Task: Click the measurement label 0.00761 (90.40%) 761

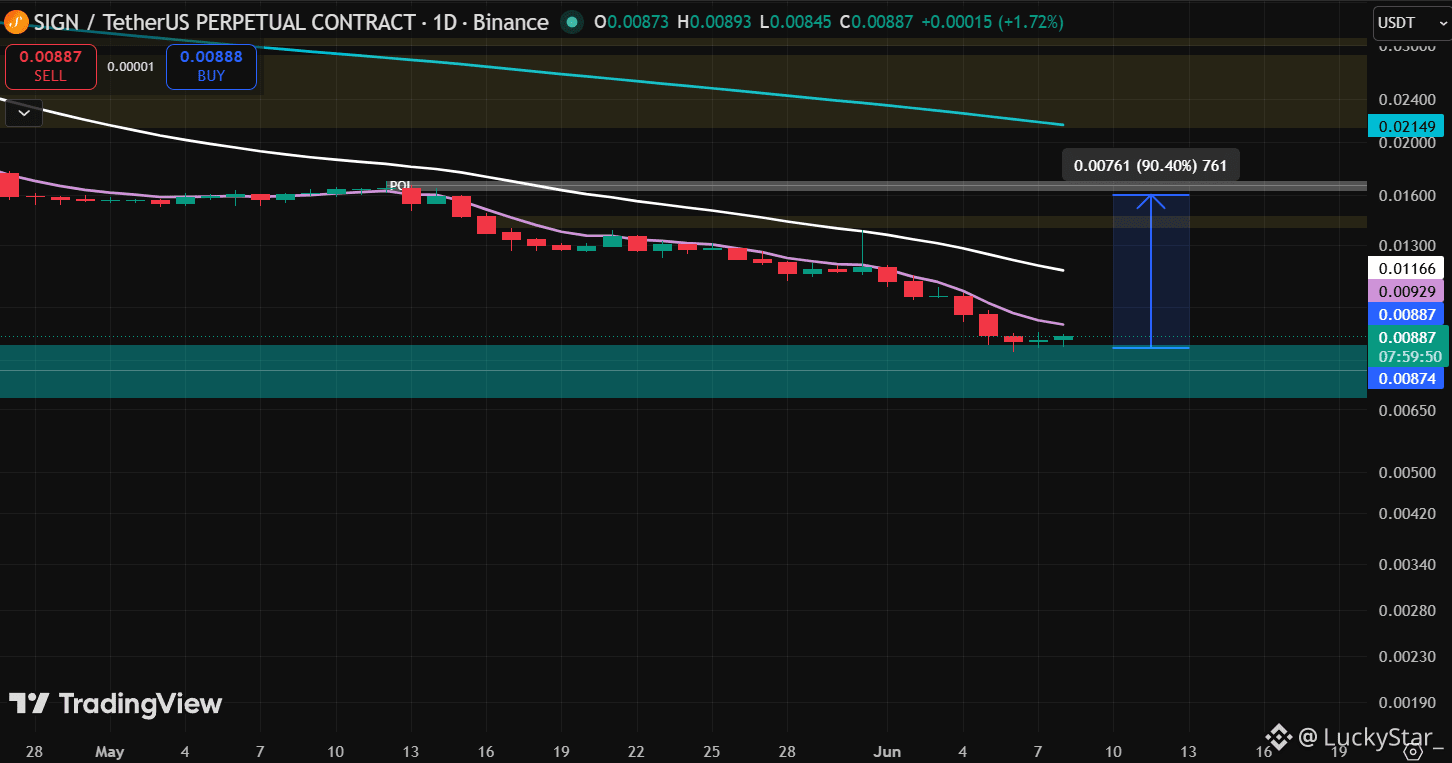Action: 1150,165
